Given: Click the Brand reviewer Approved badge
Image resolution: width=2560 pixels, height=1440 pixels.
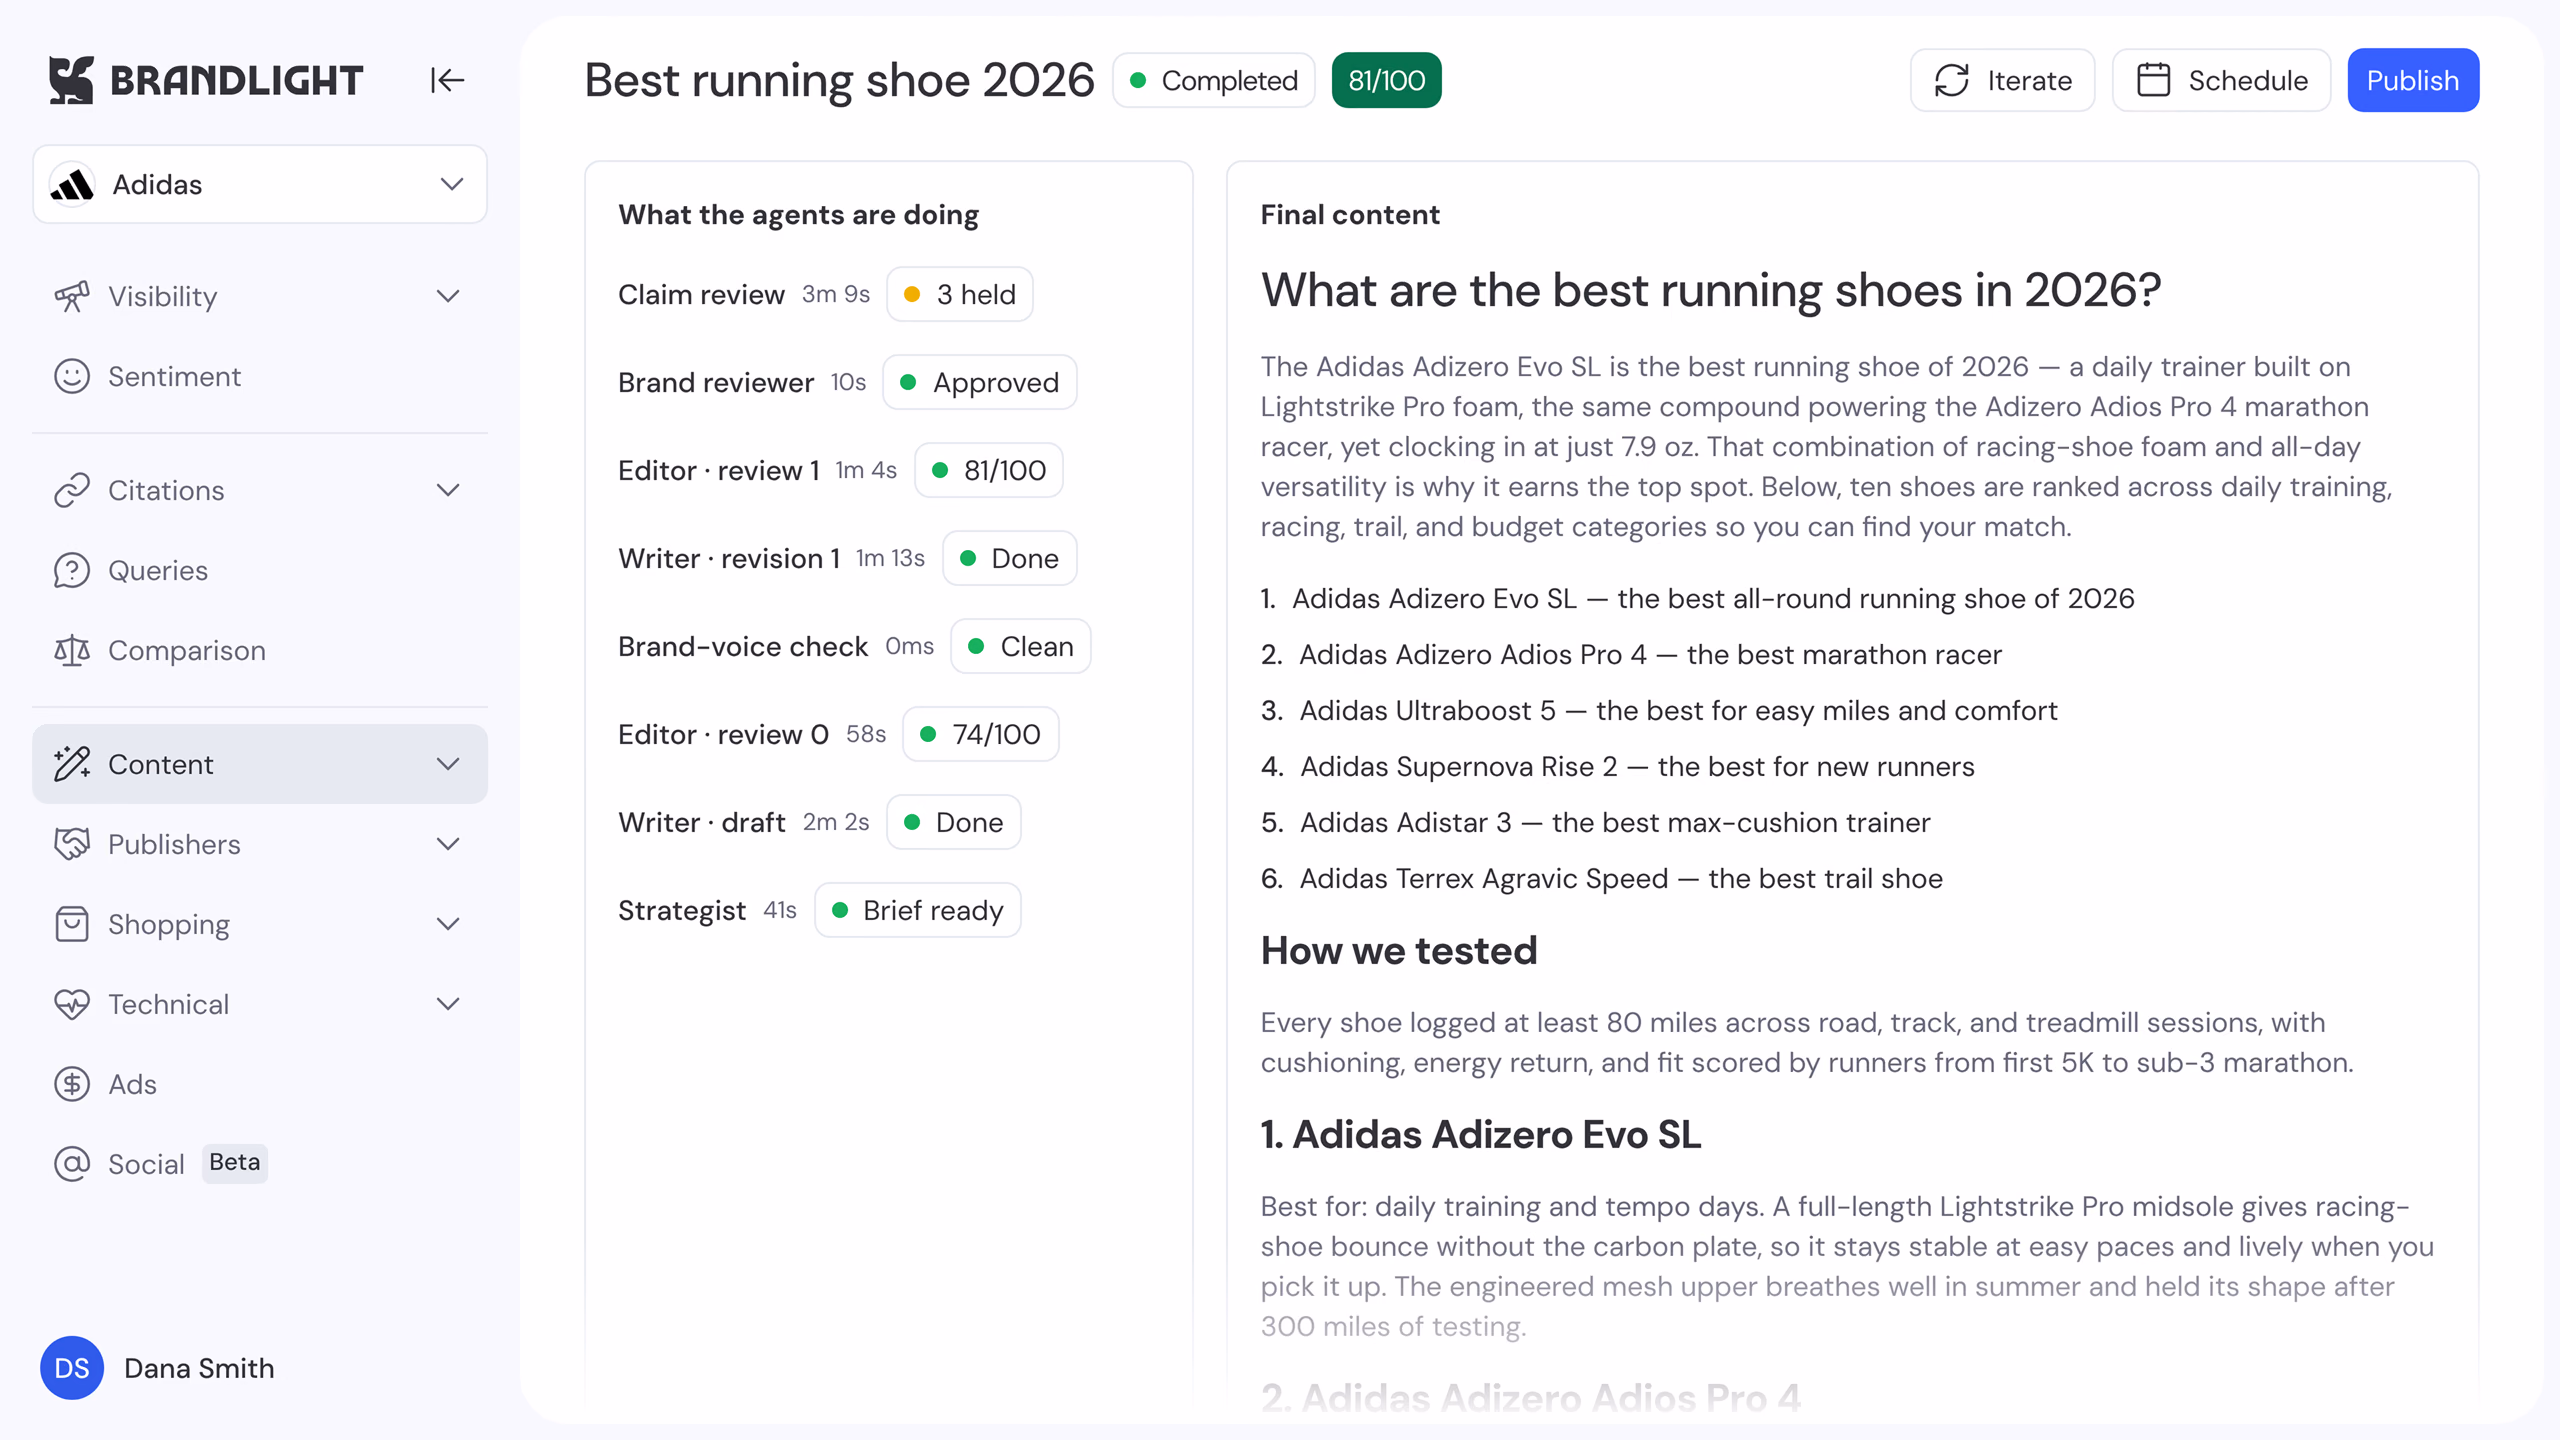Looking at the screenshot, I should [x=980, y=382].
